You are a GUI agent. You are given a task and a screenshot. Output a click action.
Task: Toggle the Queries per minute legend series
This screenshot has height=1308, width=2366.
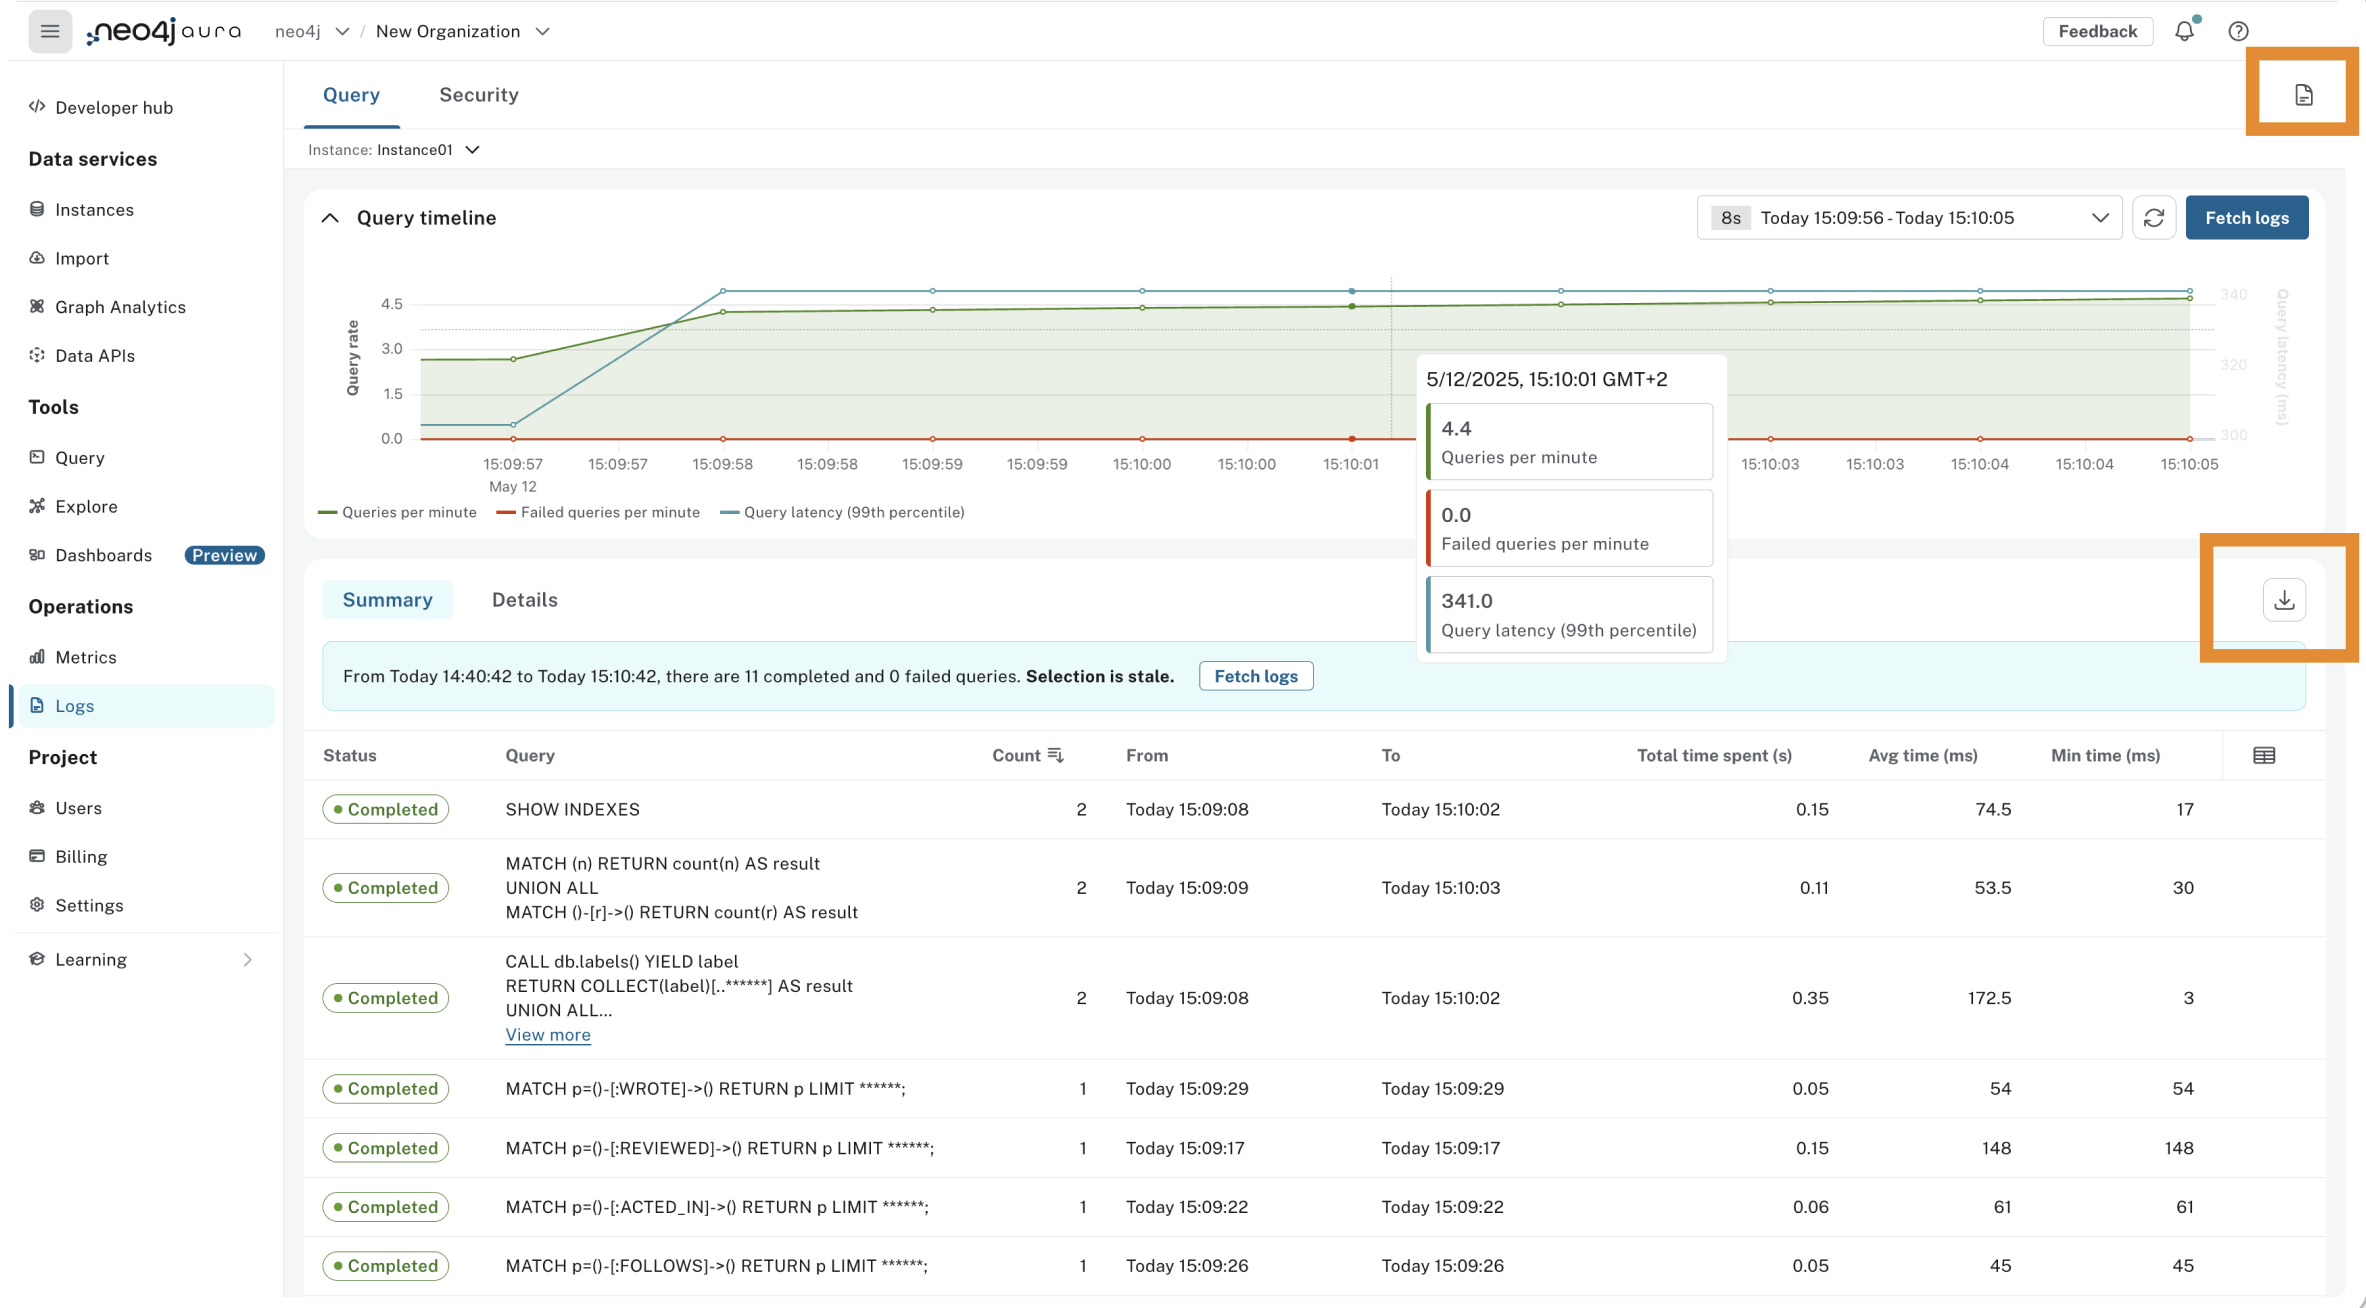(397, 512)
